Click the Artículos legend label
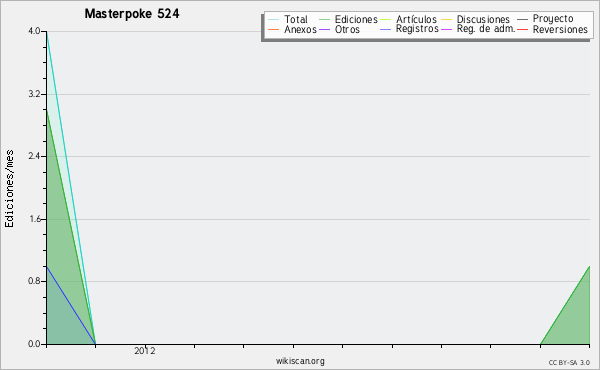This screenshot has height=370, width=600. click(x=416, y=19)
